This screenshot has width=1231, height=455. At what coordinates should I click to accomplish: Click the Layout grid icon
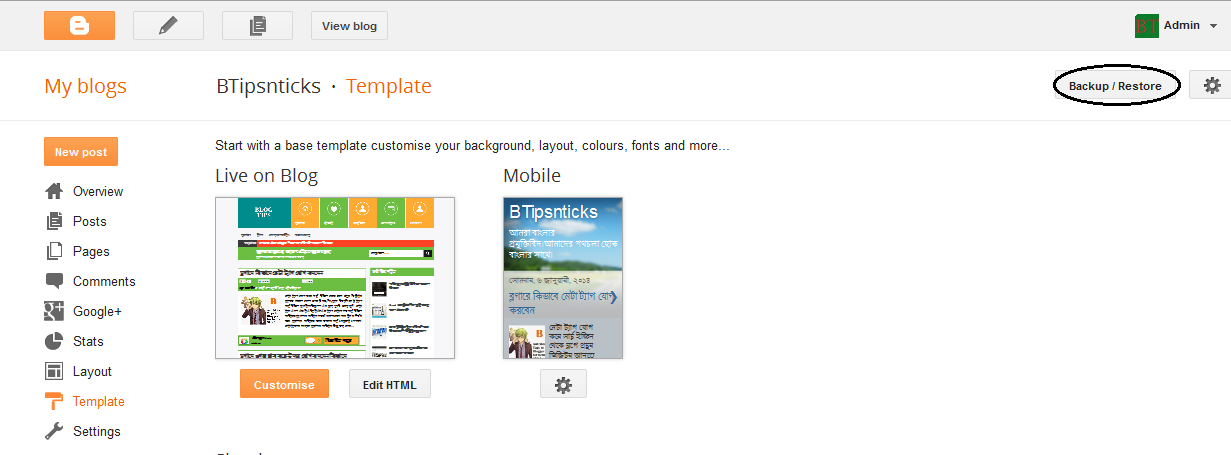click(x=54, y=371)
